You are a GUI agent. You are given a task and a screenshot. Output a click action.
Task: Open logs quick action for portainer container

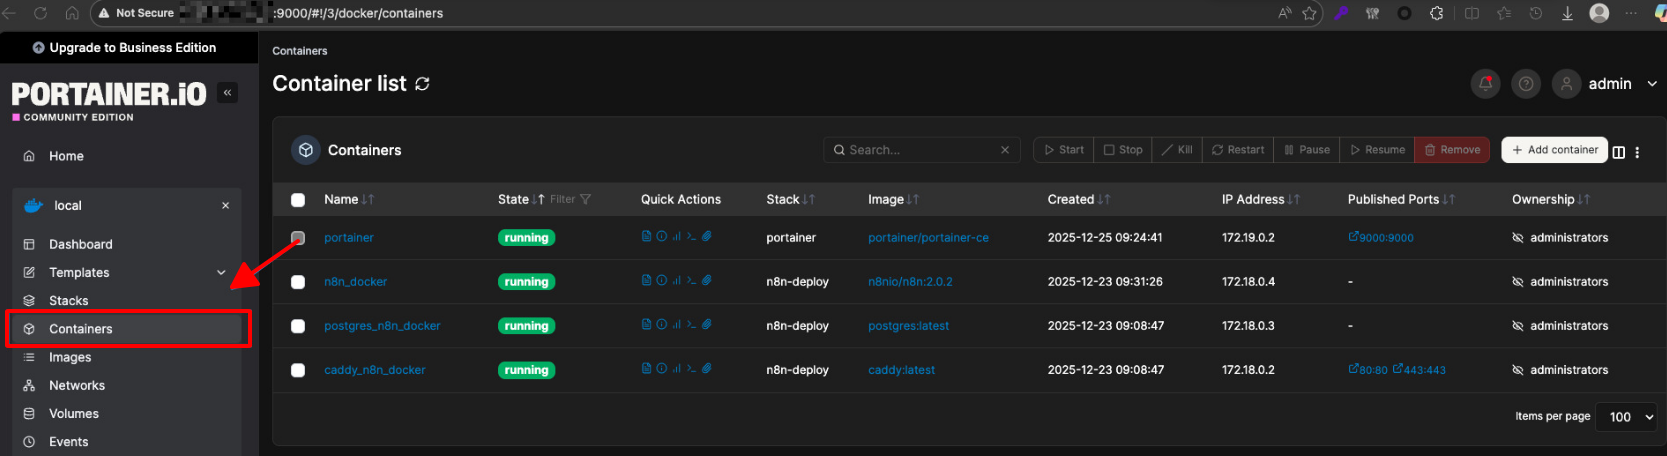(x=646, y=237)
